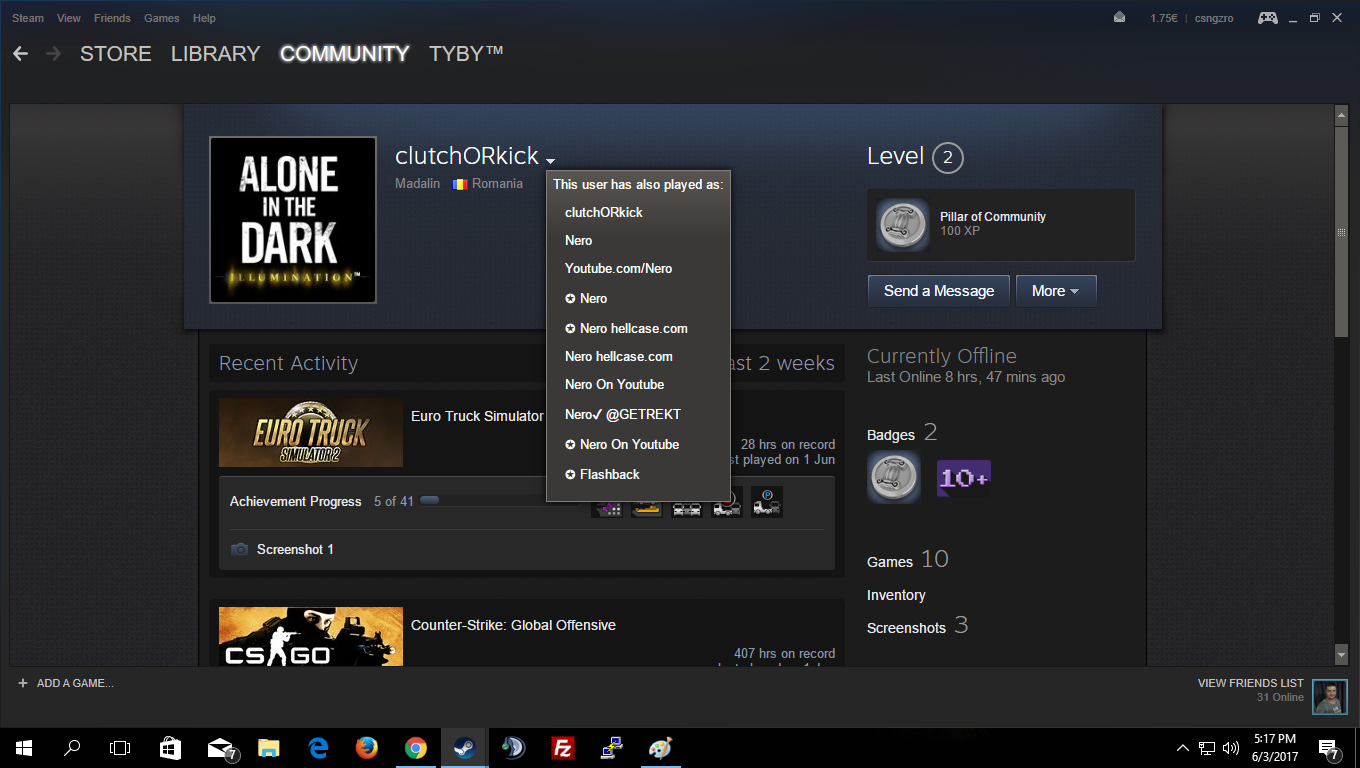Open the csngzro account dropdown

point(1212,18)
